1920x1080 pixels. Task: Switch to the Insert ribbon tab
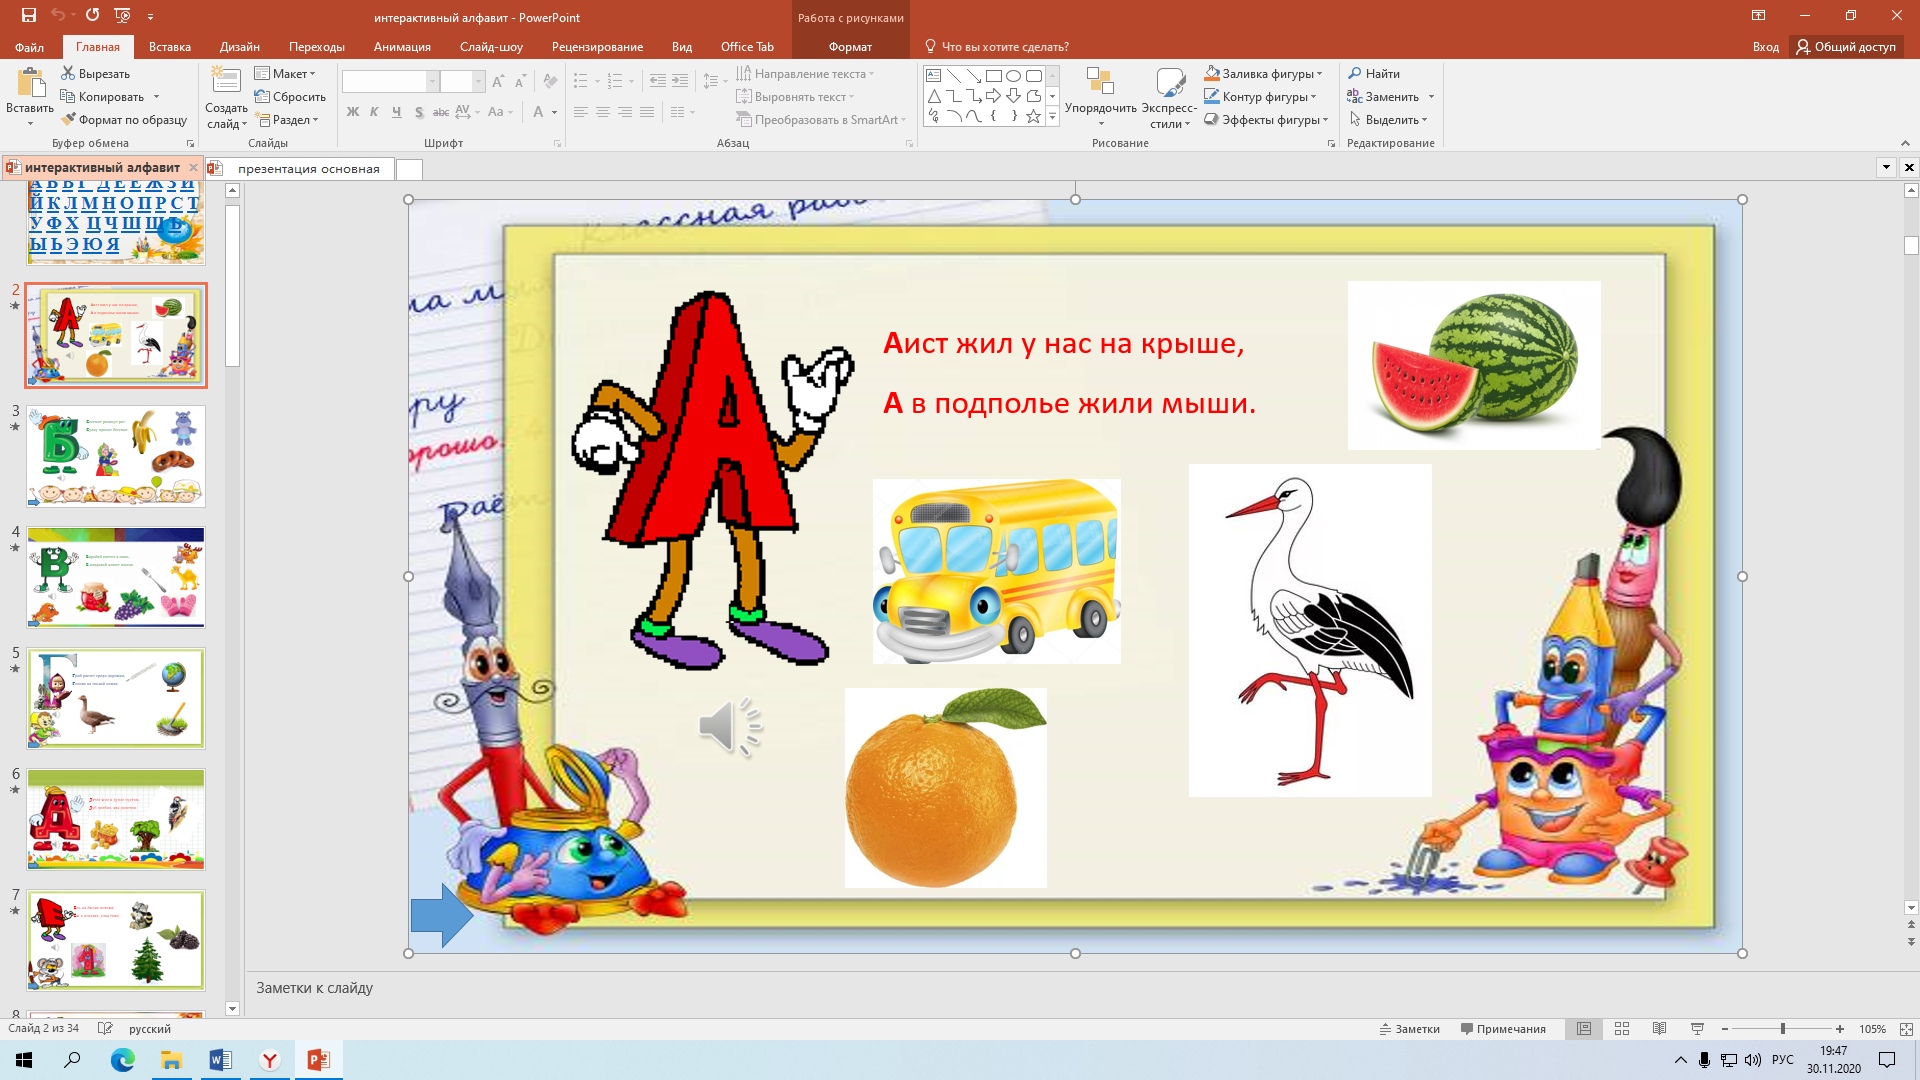169,47
